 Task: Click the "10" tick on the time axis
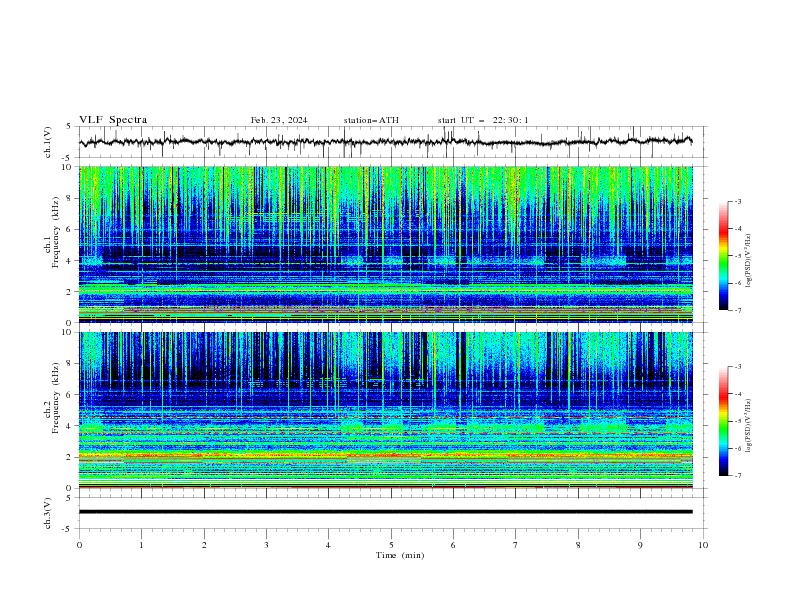703,545
